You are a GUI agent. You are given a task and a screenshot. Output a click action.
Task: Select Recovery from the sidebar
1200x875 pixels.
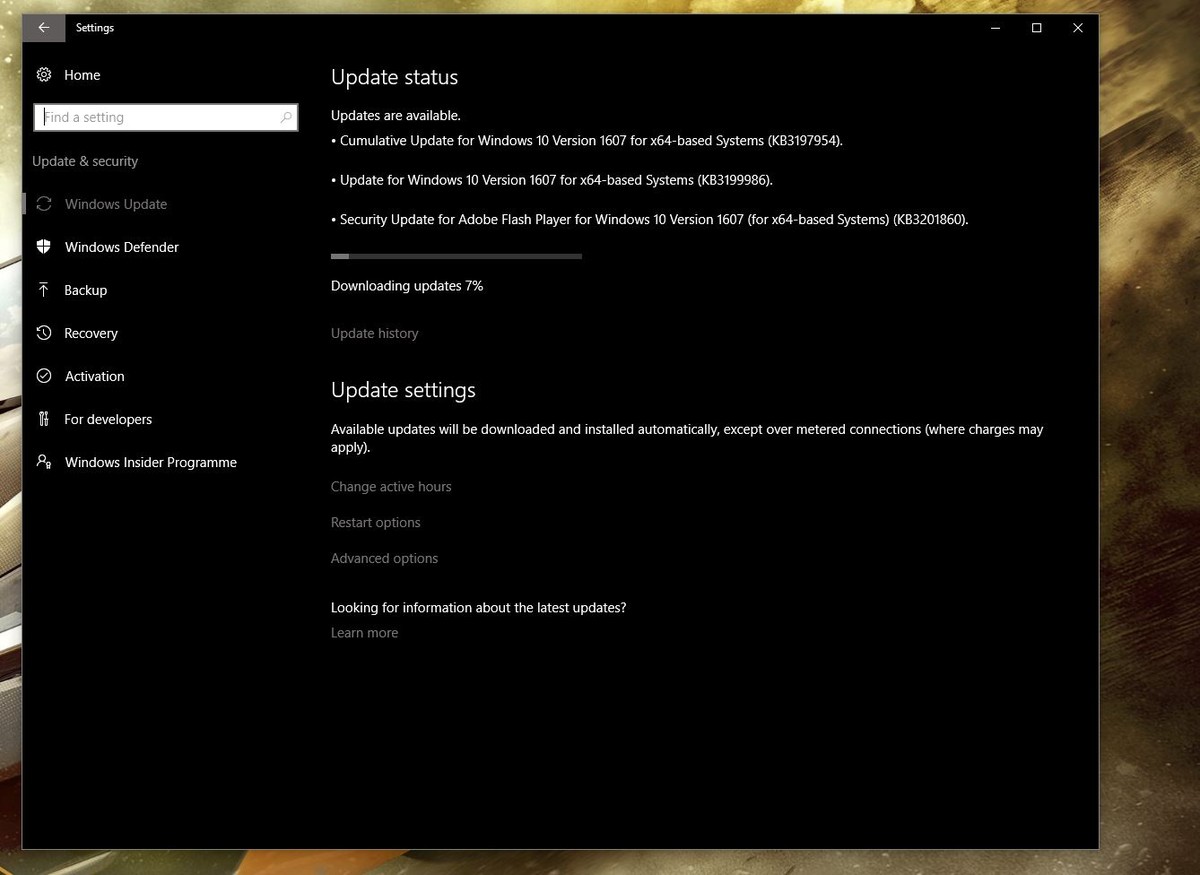(x=91, y=333)
